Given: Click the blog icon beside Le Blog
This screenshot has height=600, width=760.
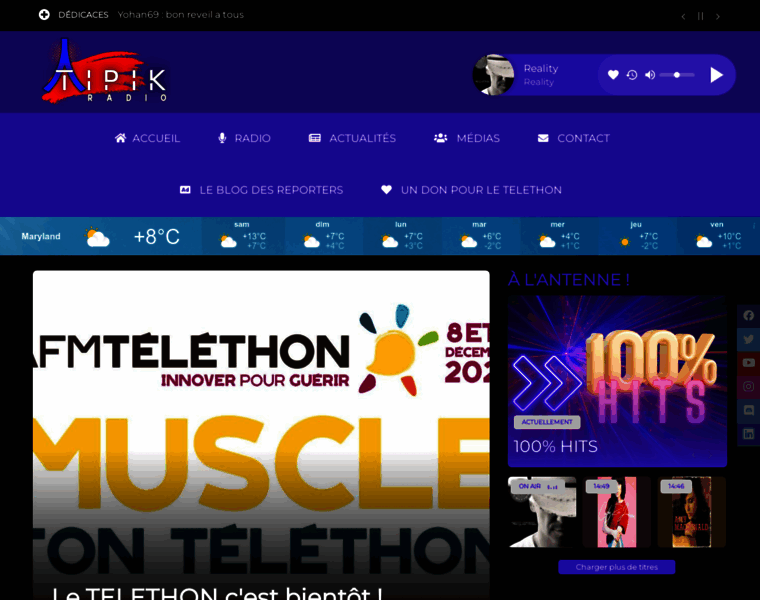Looking at the screenshot, I should [185, 190].
